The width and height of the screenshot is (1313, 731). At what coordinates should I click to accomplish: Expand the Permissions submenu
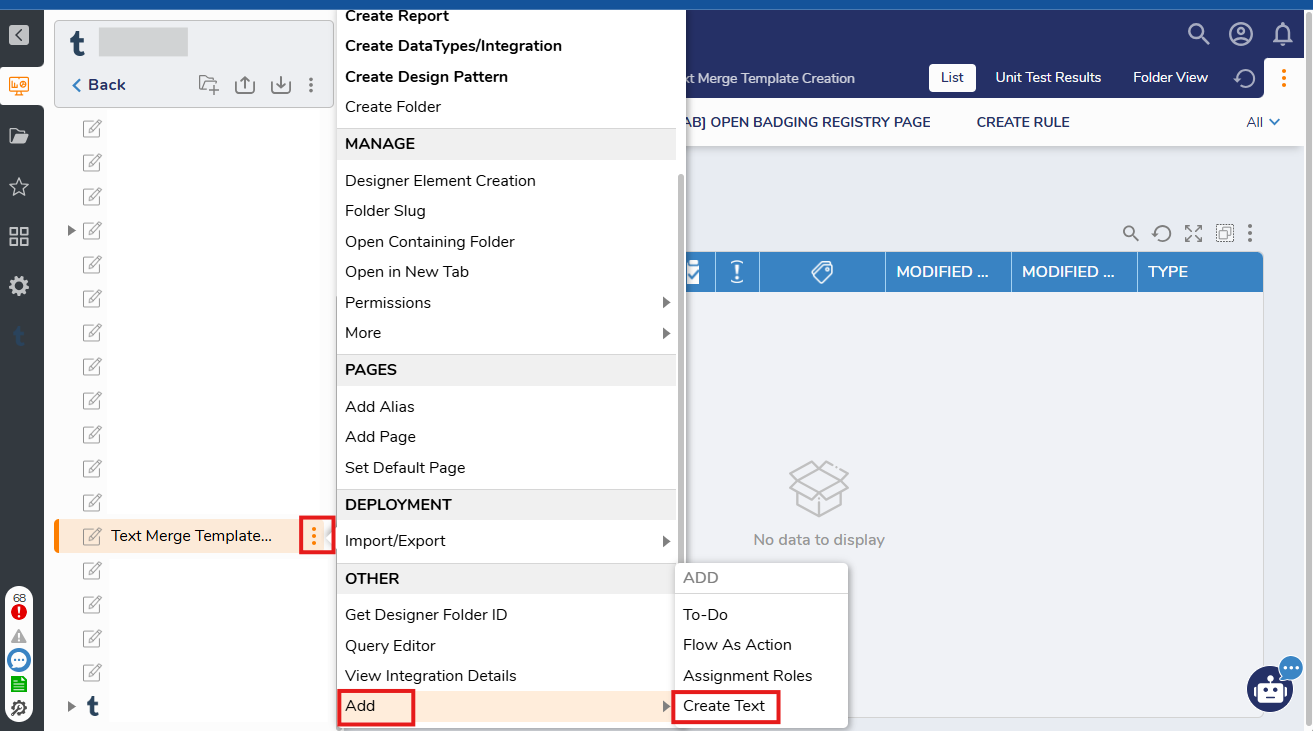click(507, 302)
